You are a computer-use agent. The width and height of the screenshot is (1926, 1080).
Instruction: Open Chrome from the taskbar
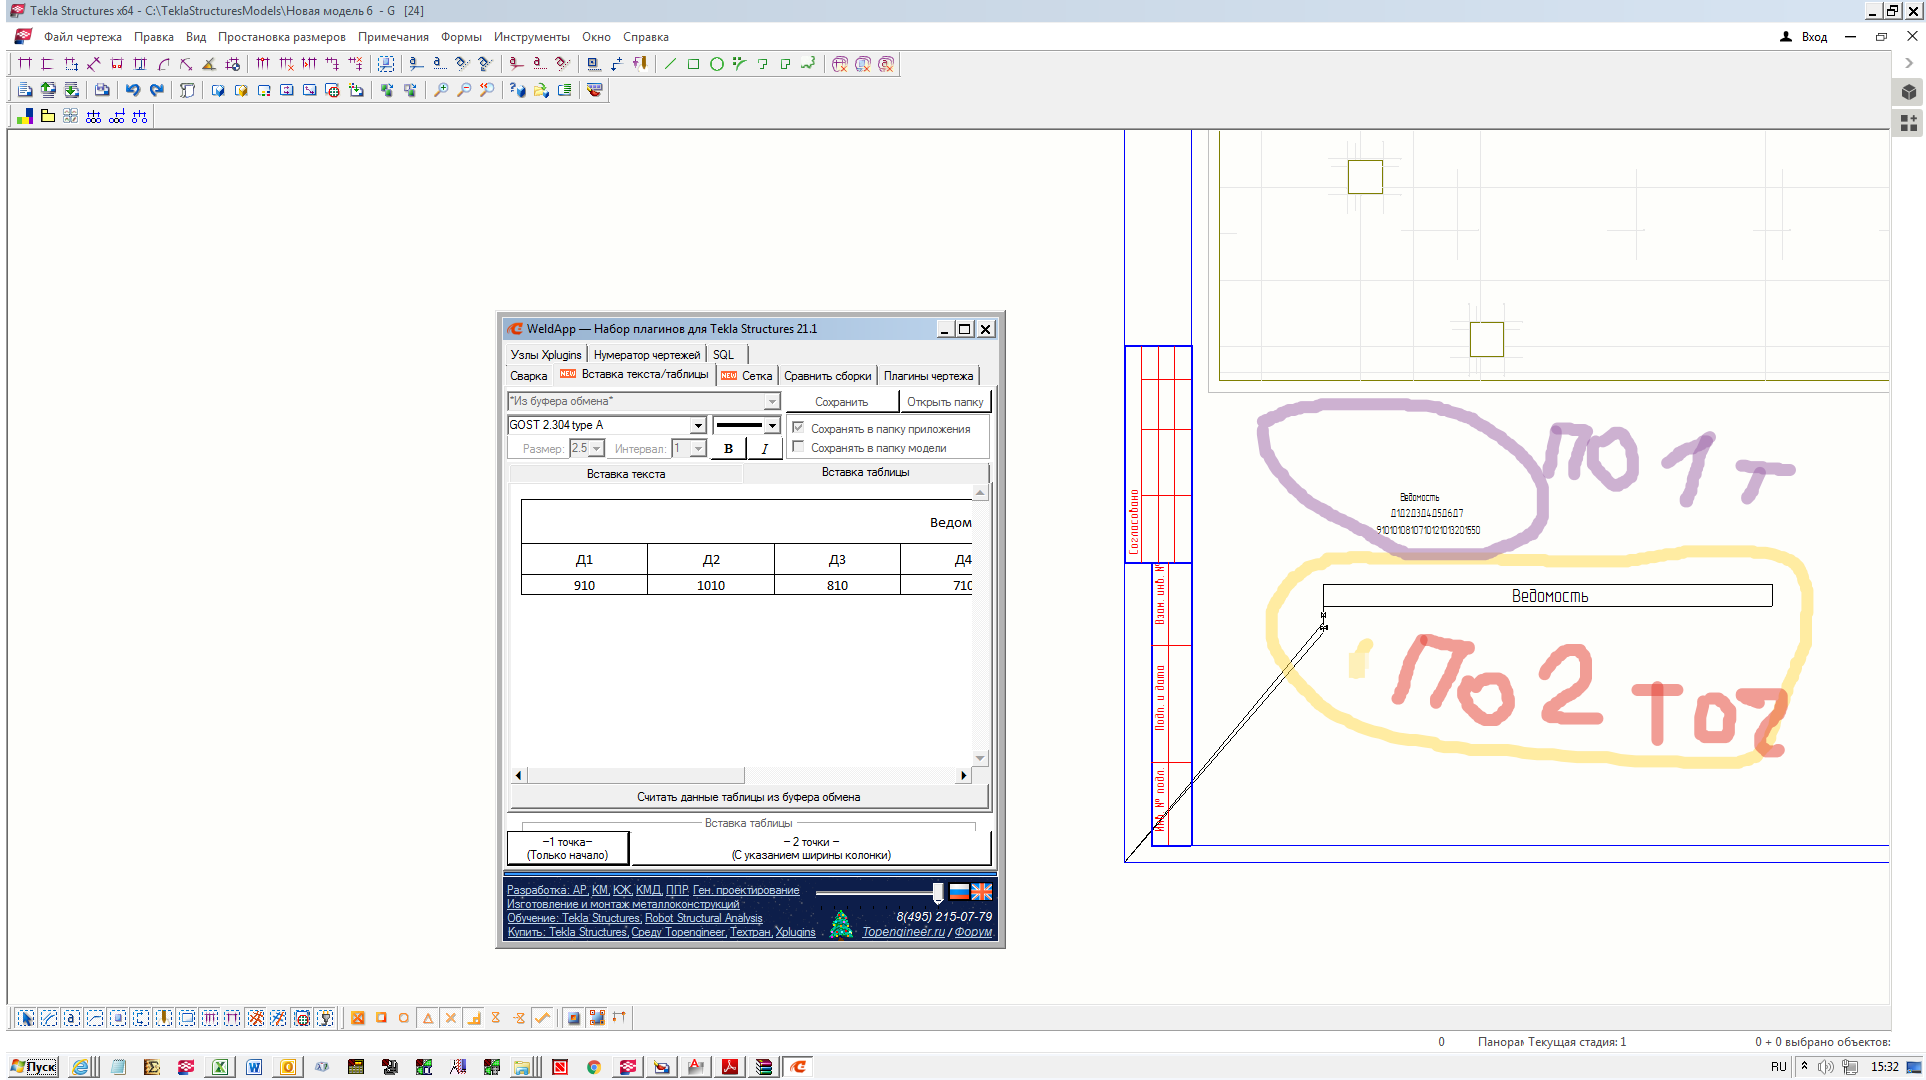(x=593, y=1067)
